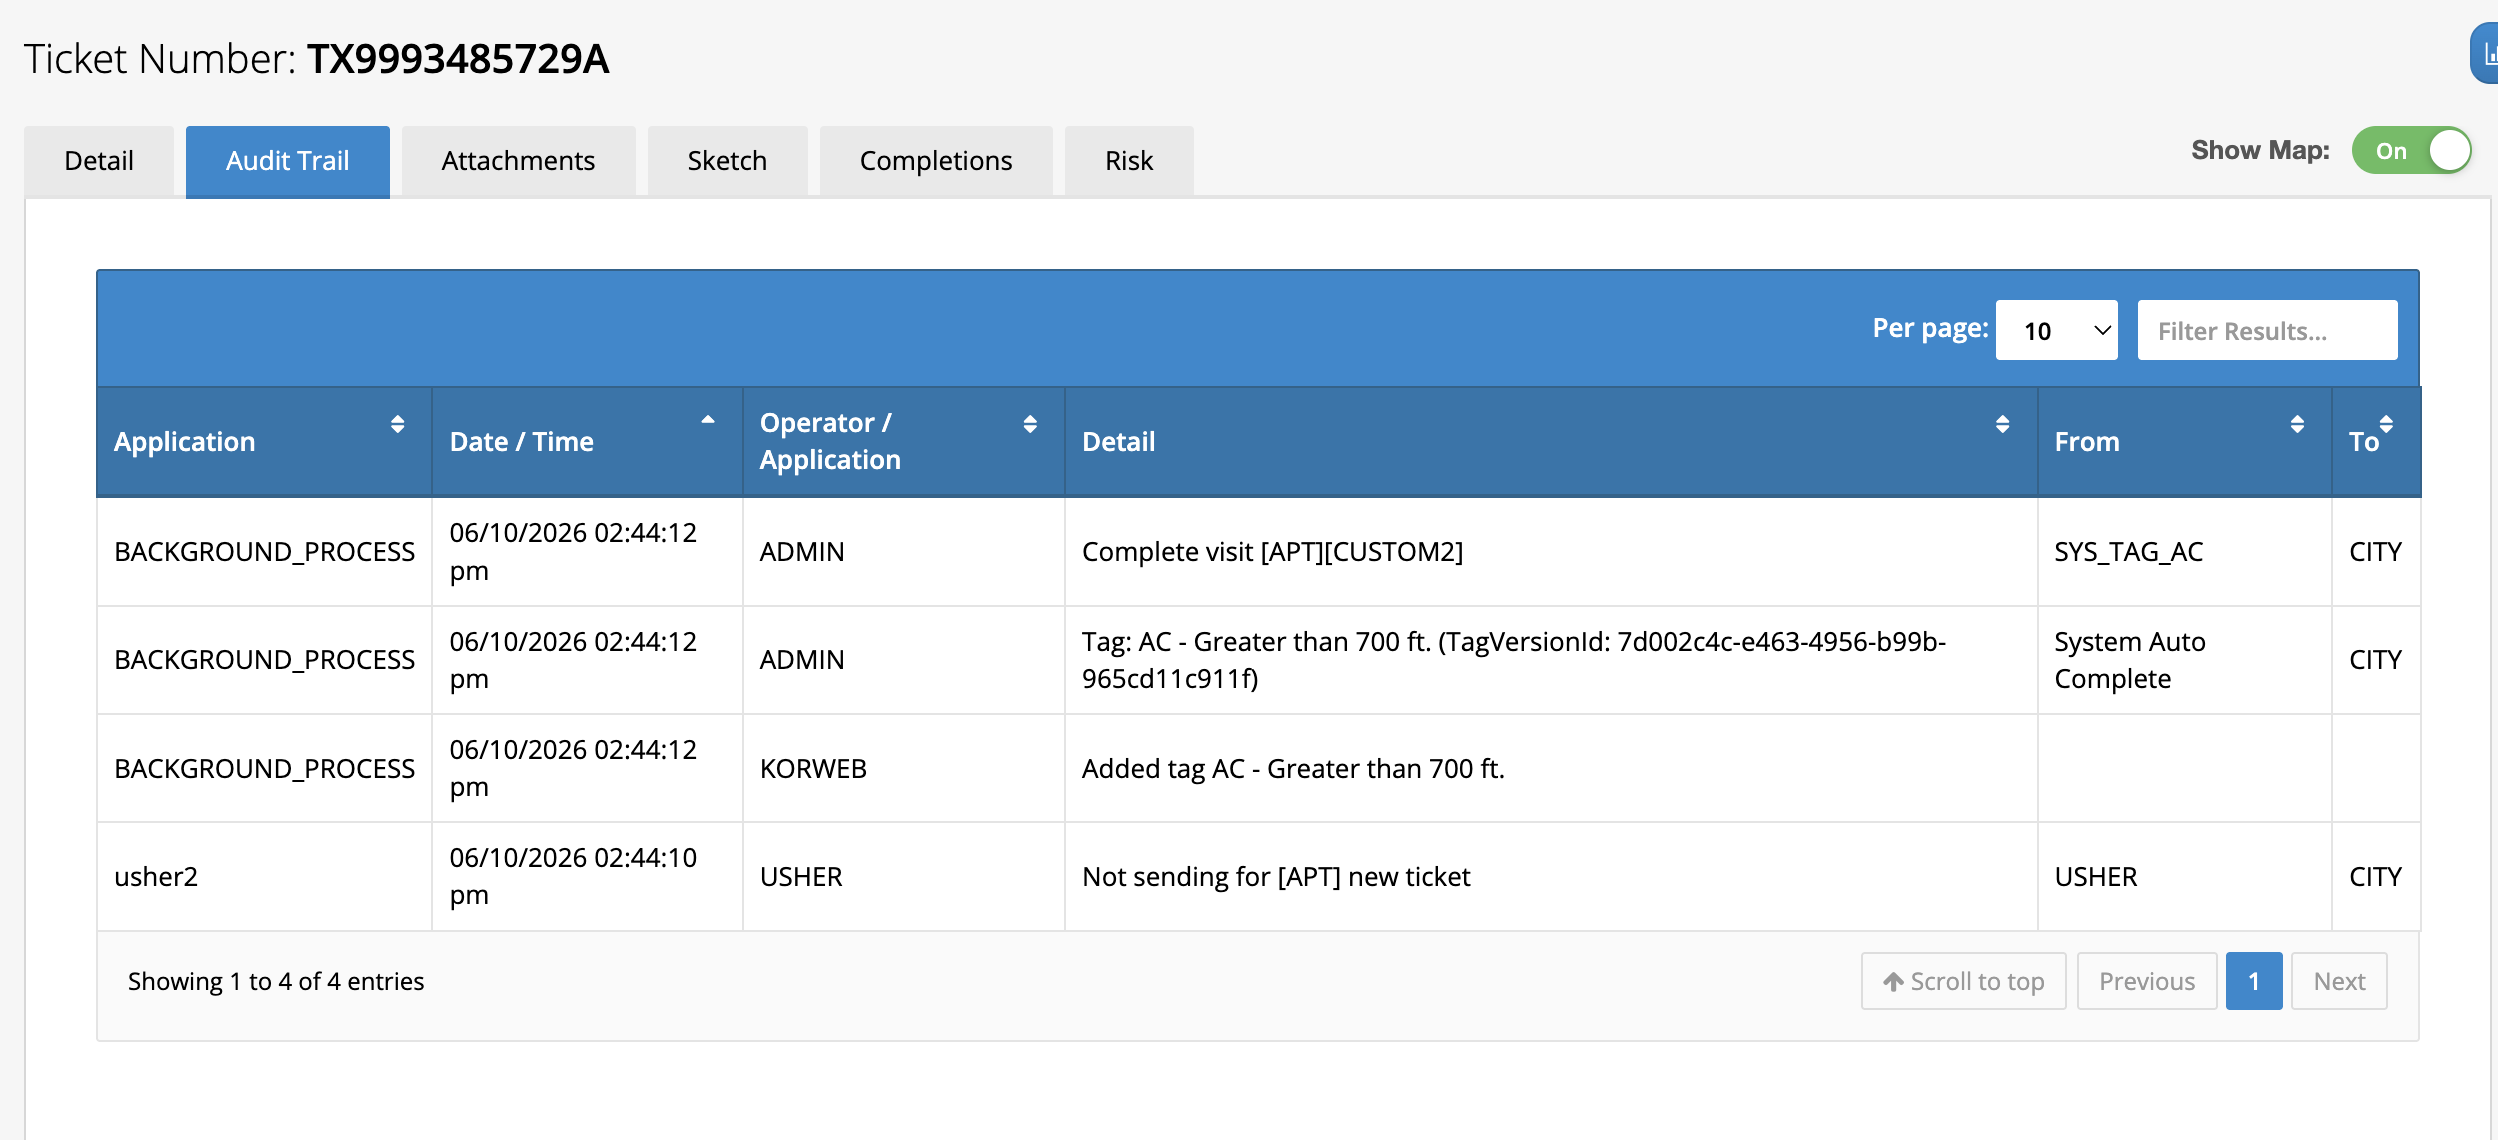
Task: Sort by Operator / Application column arrows
Action: tap(1030, 424)
